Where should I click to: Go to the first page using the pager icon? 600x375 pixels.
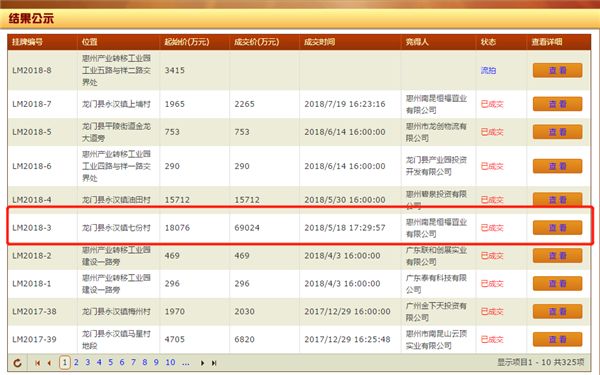[38, 363]
